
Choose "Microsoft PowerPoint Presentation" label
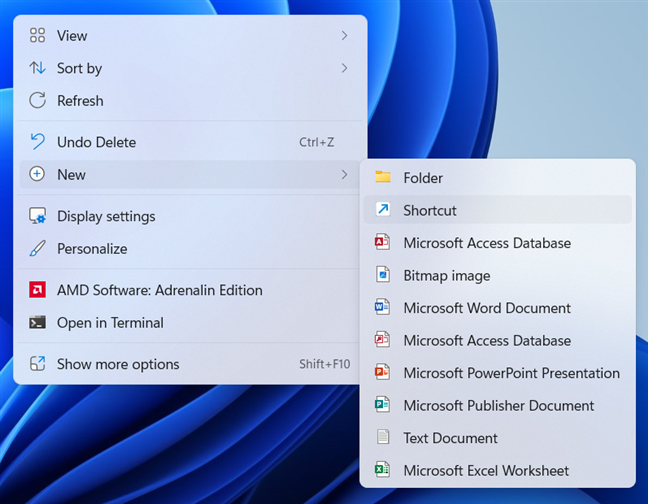pos(512,373)
